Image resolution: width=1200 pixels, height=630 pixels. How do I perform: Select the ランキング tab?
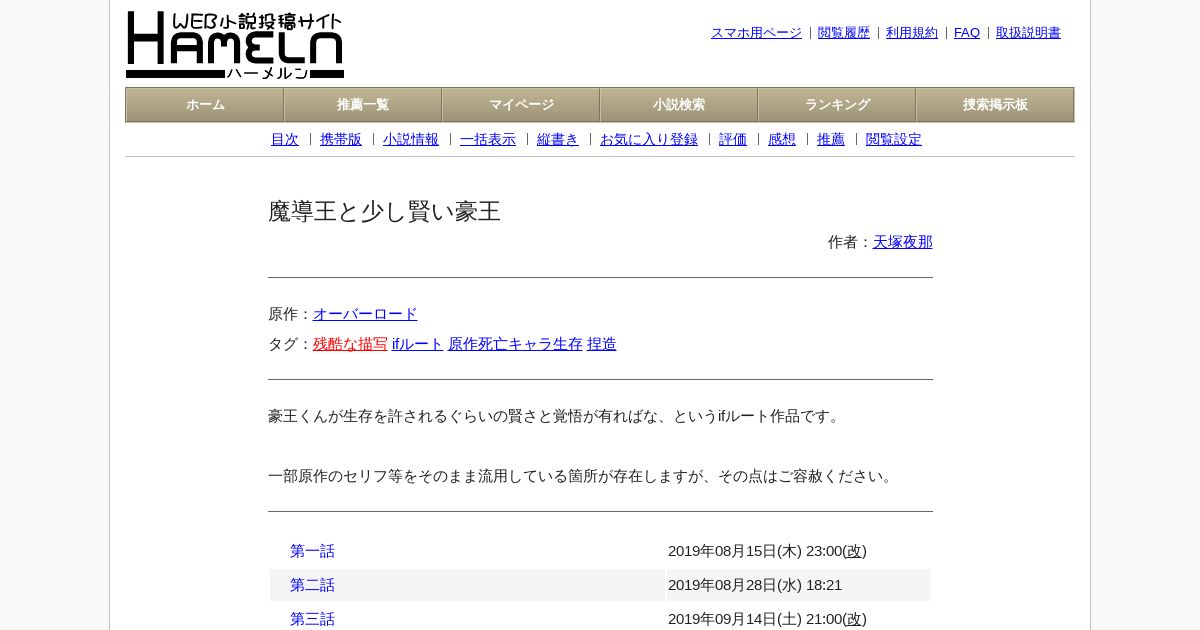coord(837,105)
